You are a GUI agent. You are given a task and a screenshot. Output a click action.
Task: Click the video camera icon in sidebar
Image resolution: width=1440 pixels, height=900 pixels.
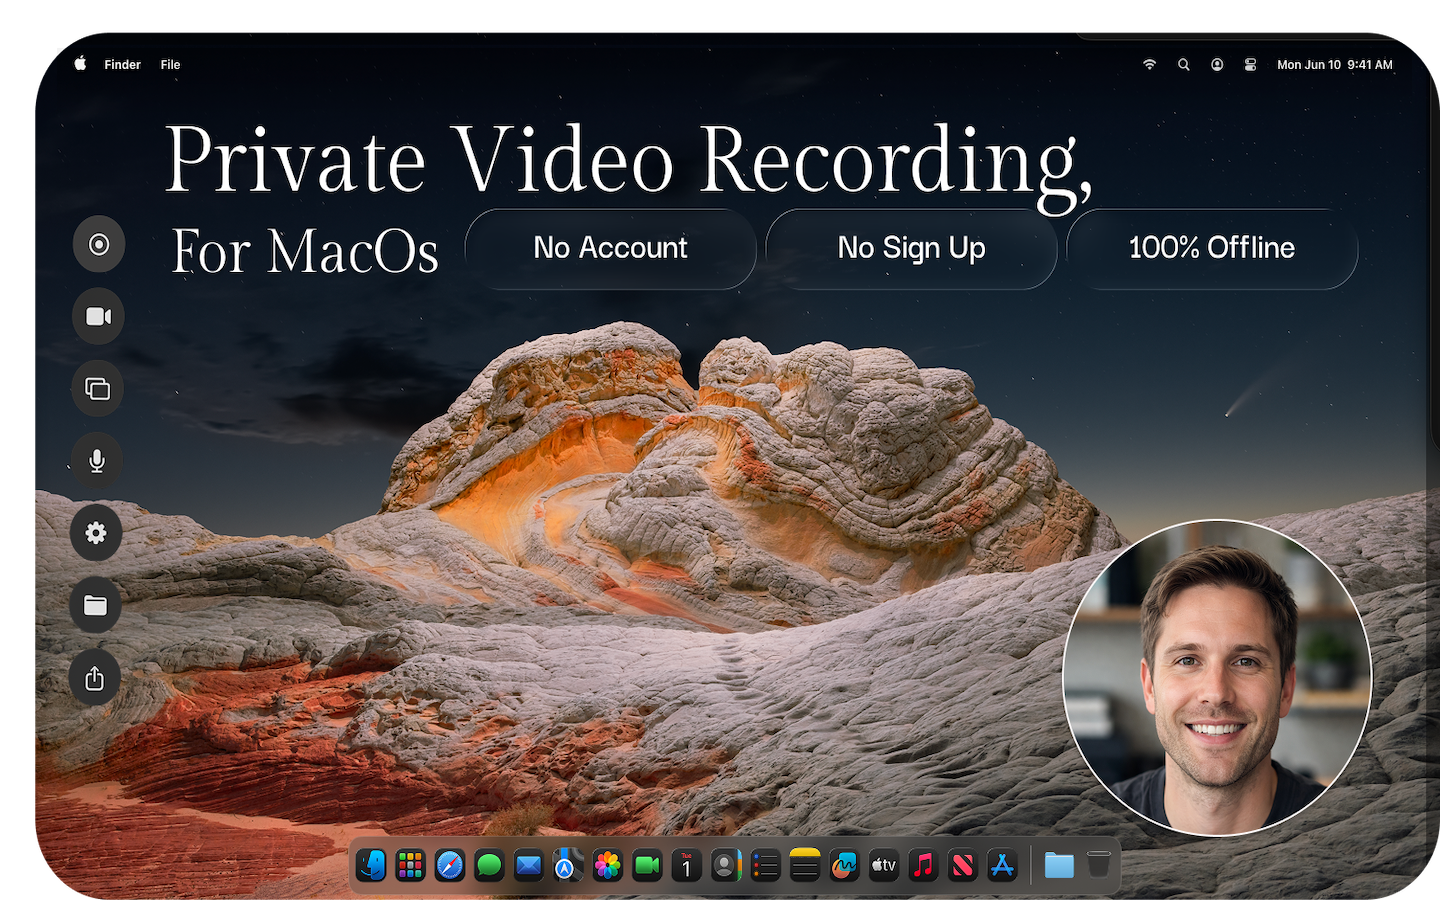[x=98, y=317]
